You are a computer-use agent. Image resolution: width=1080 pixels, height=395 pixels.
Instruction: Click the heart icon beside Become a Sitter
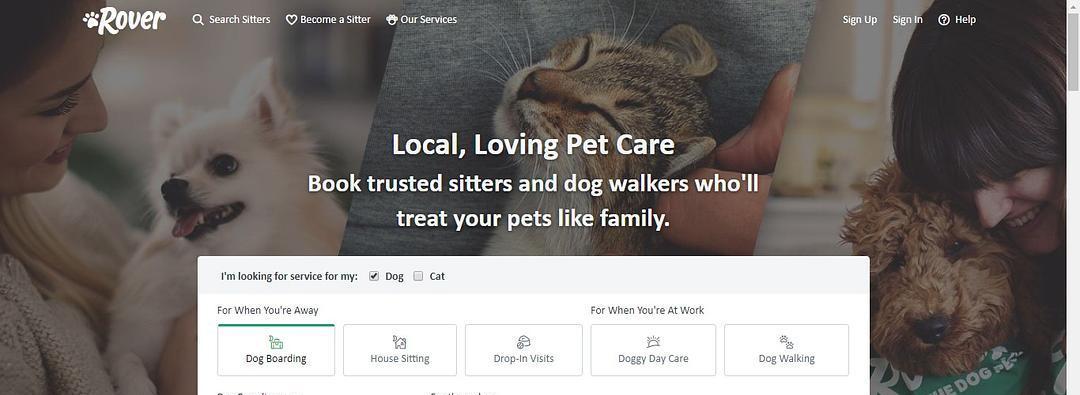(x=291, y=20)
